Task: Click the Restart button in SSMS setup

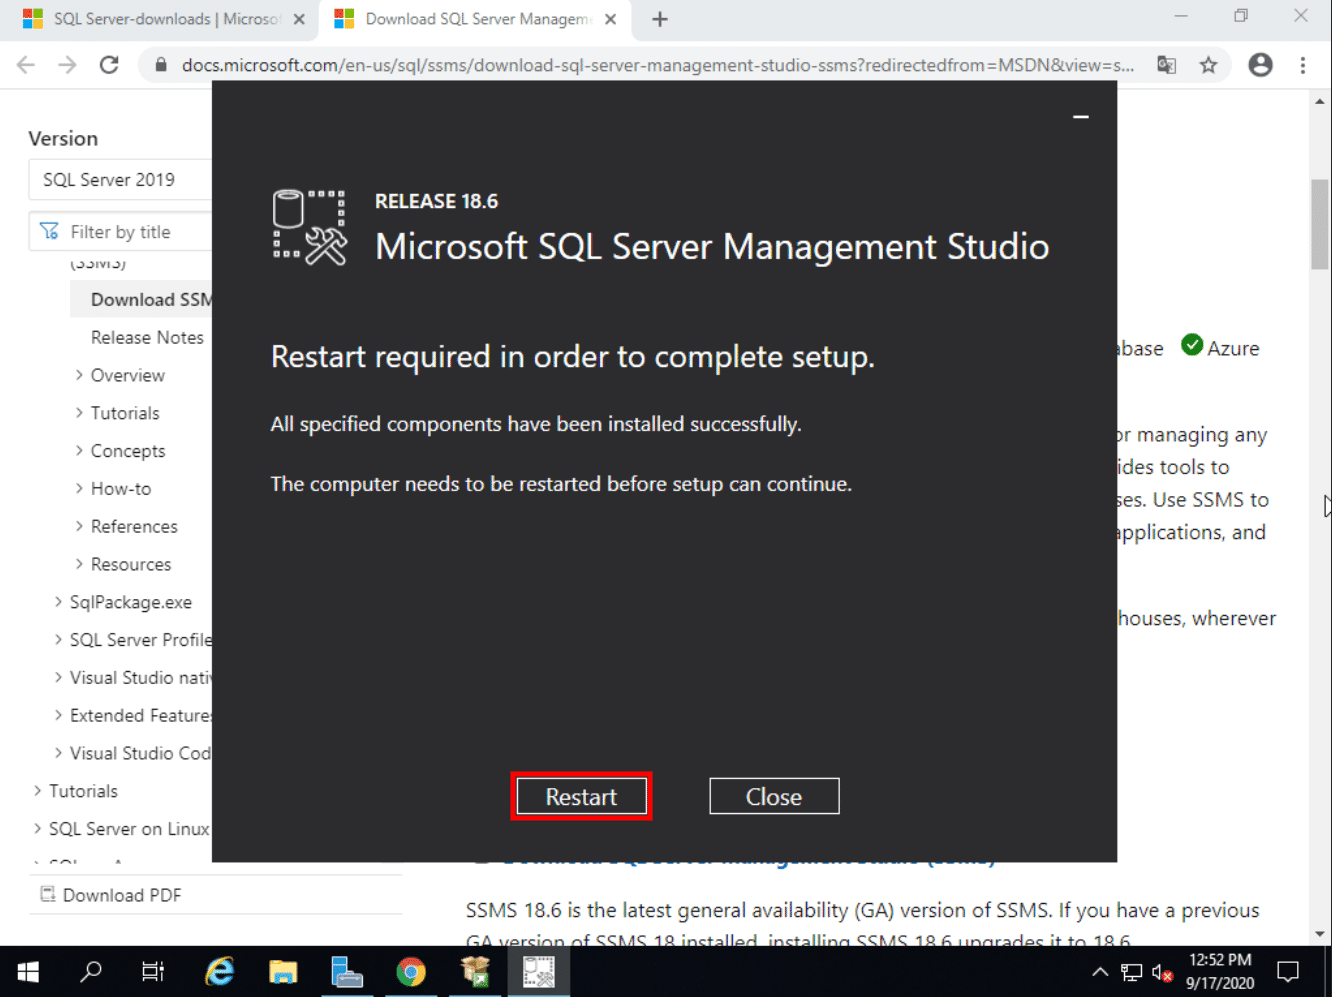Action: pos(581,796)
